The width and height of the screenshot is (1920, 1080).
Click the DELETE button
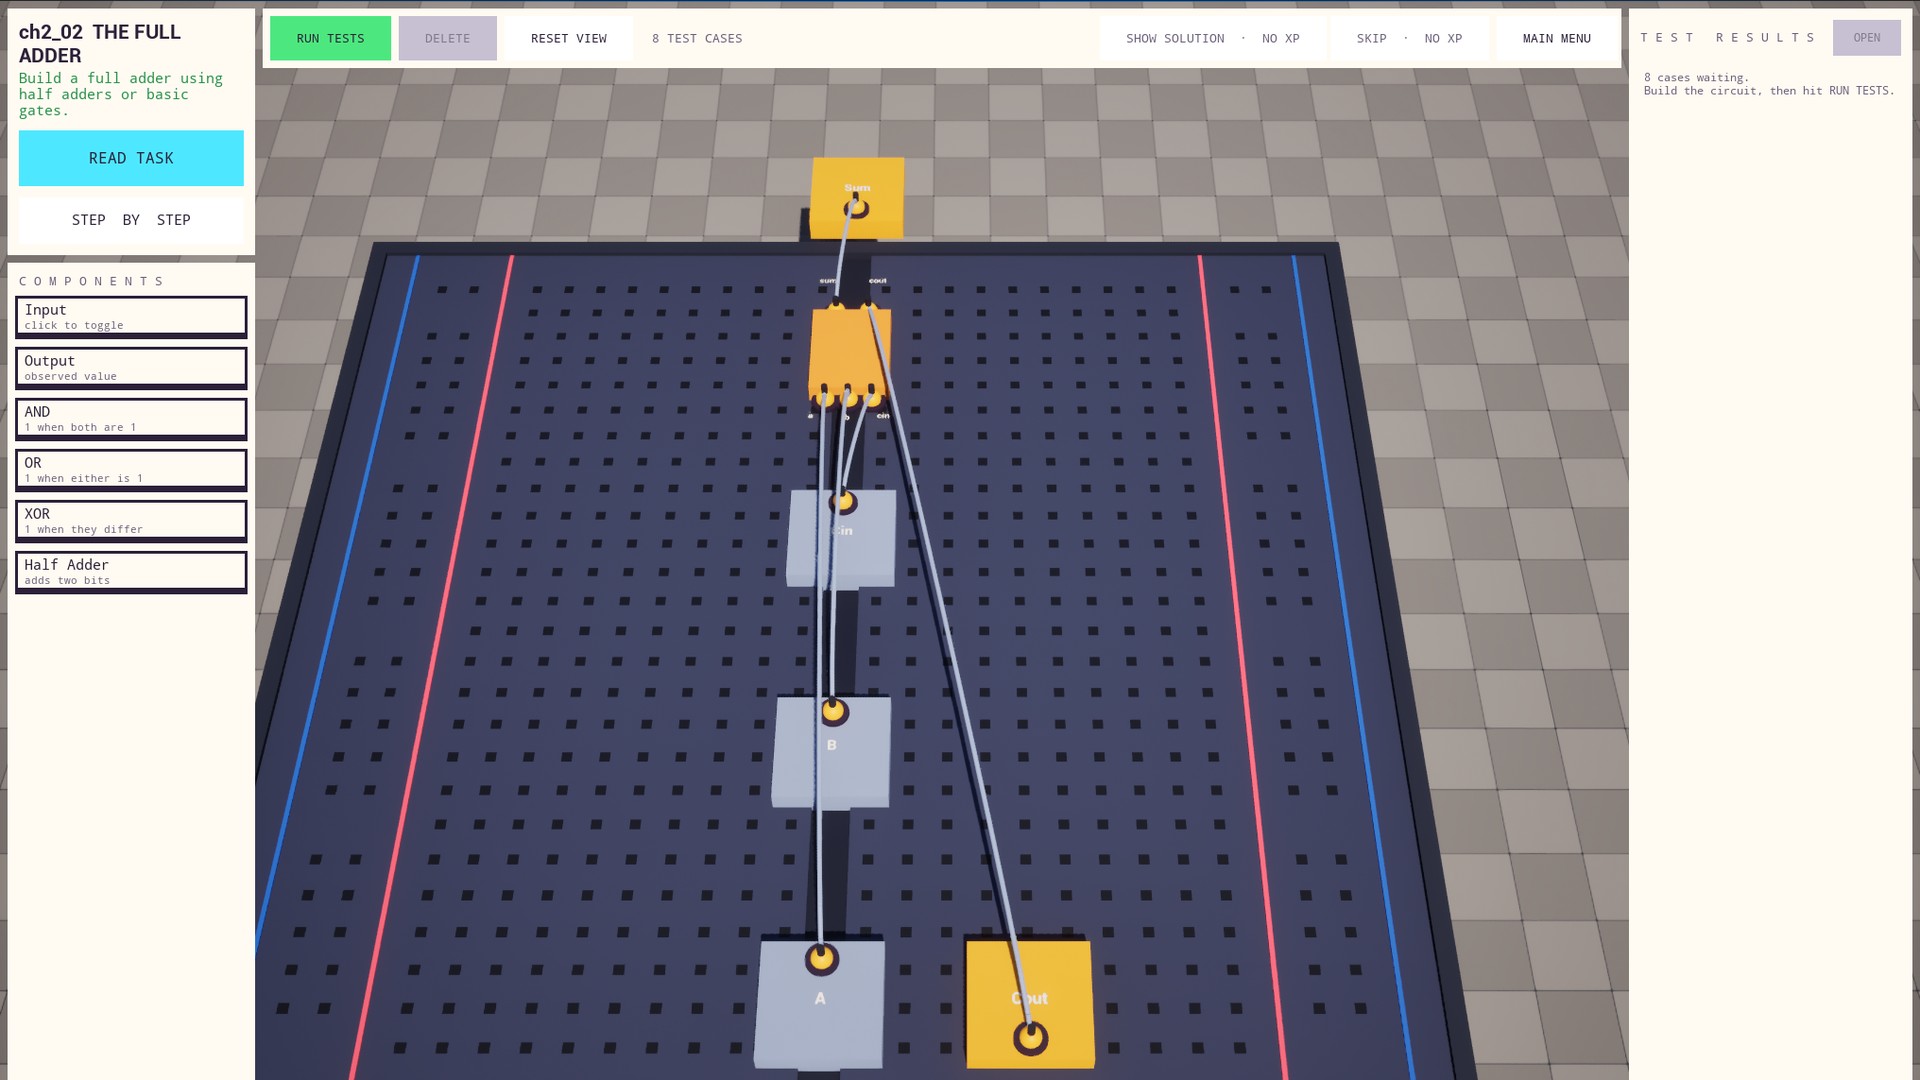[x=447, y=38]
